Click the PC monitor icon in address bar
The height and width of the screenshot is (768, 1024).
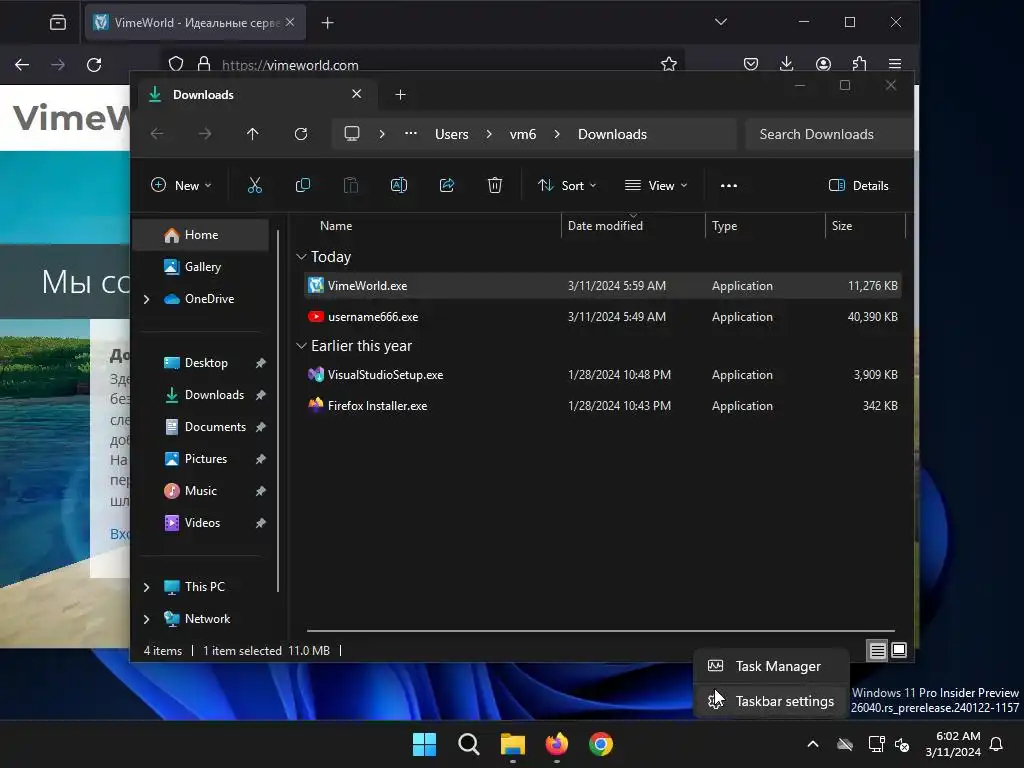click(352, 134)
